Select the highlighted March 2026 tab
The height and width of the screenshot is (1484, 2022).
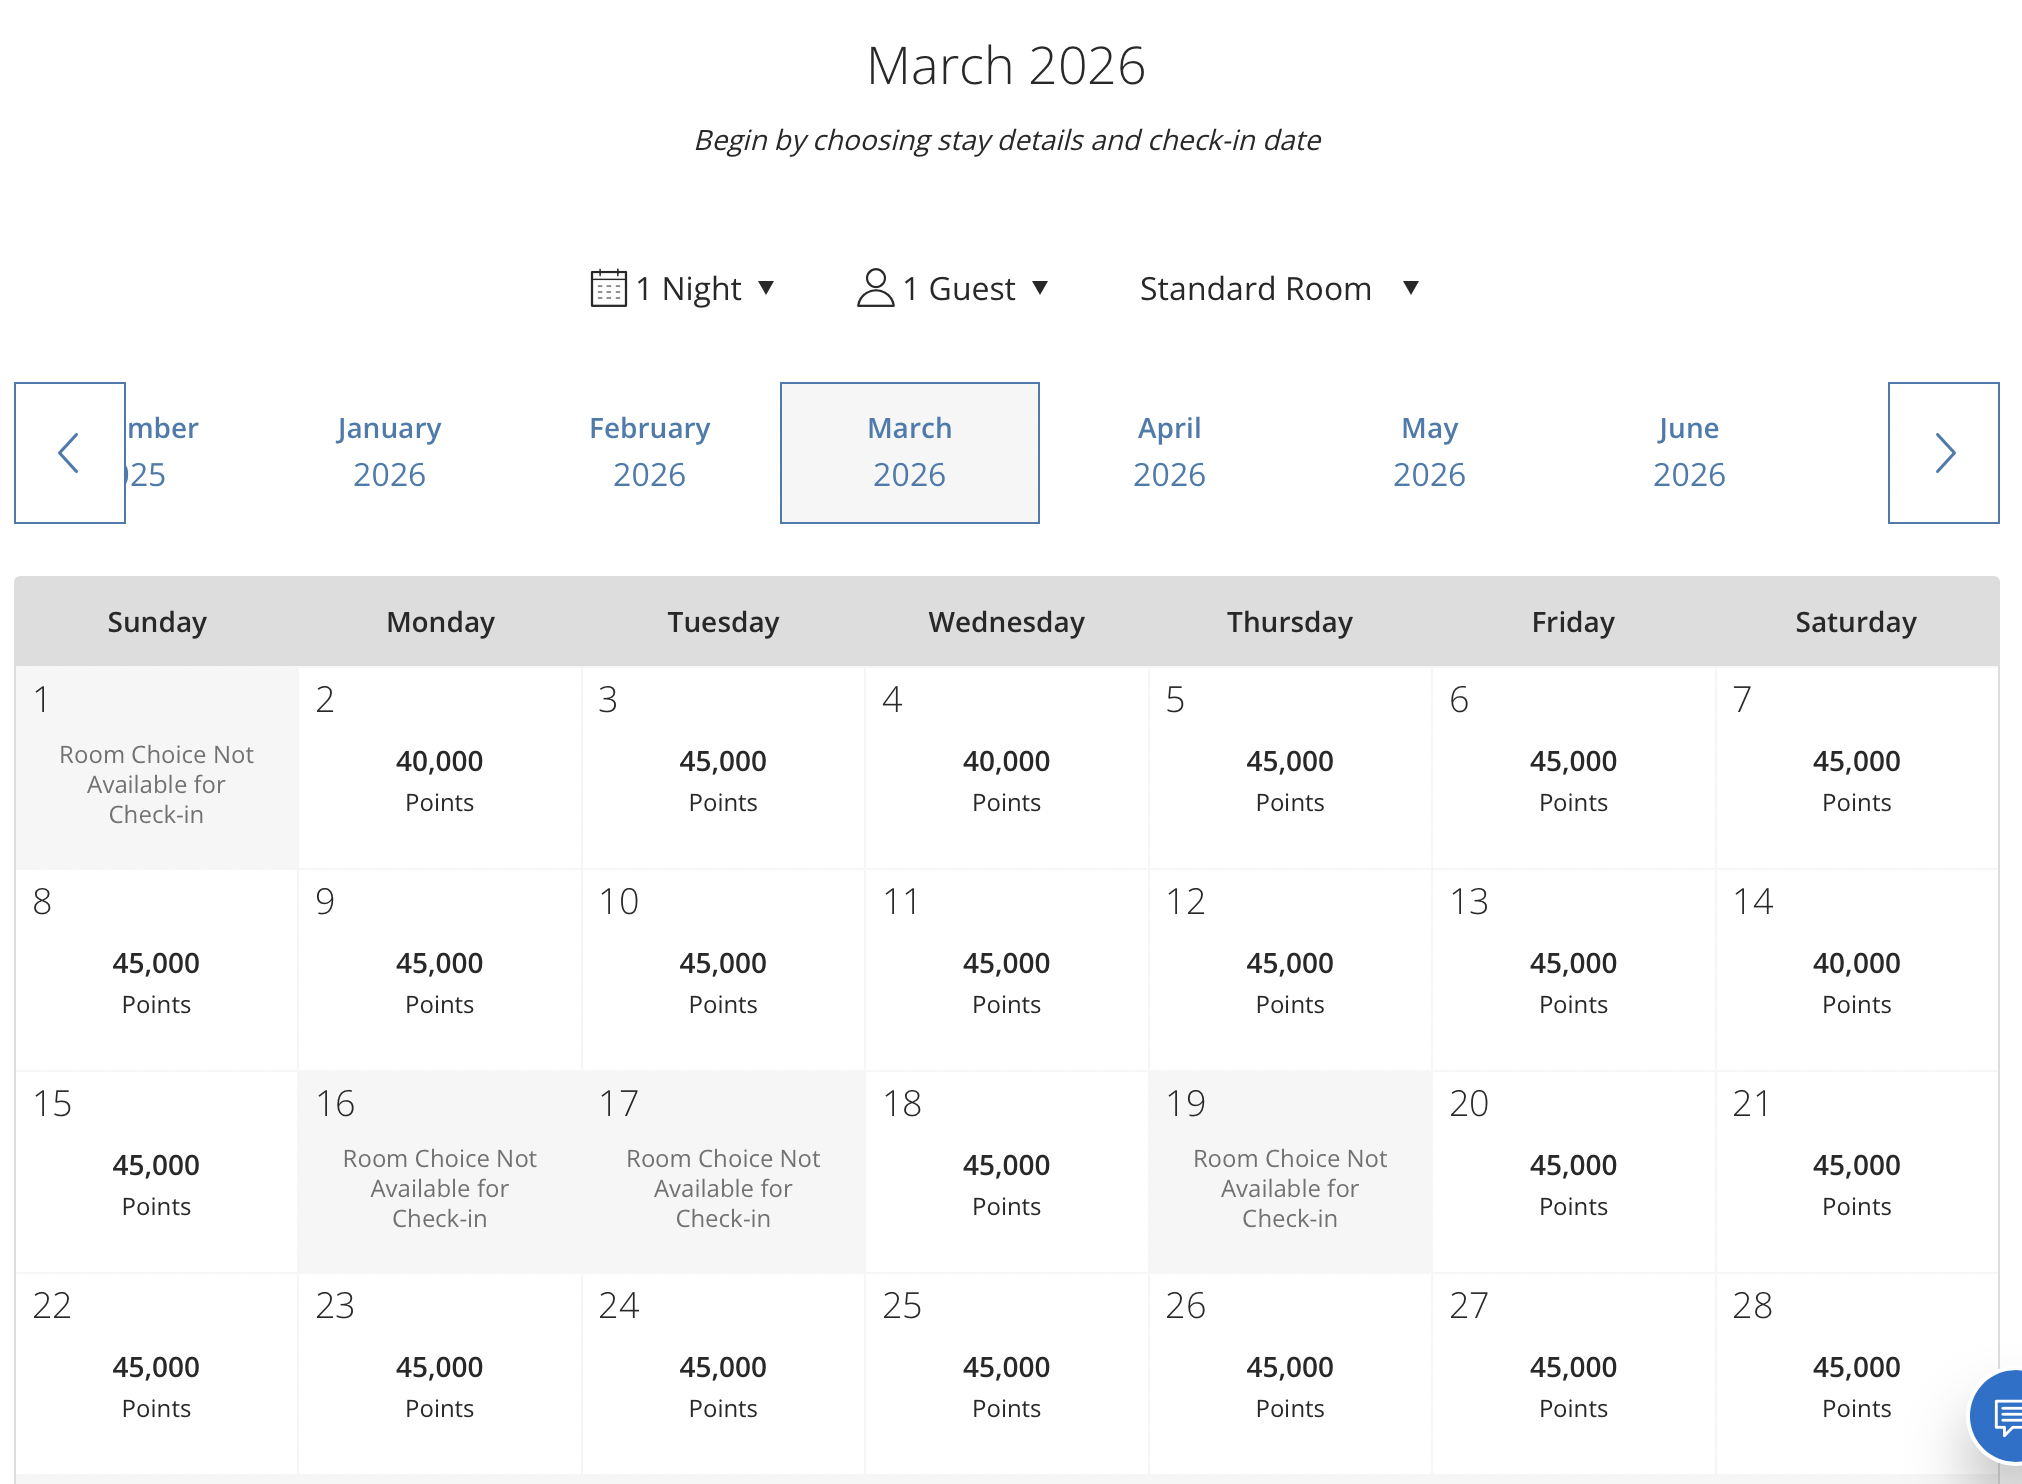pos(909,452)
